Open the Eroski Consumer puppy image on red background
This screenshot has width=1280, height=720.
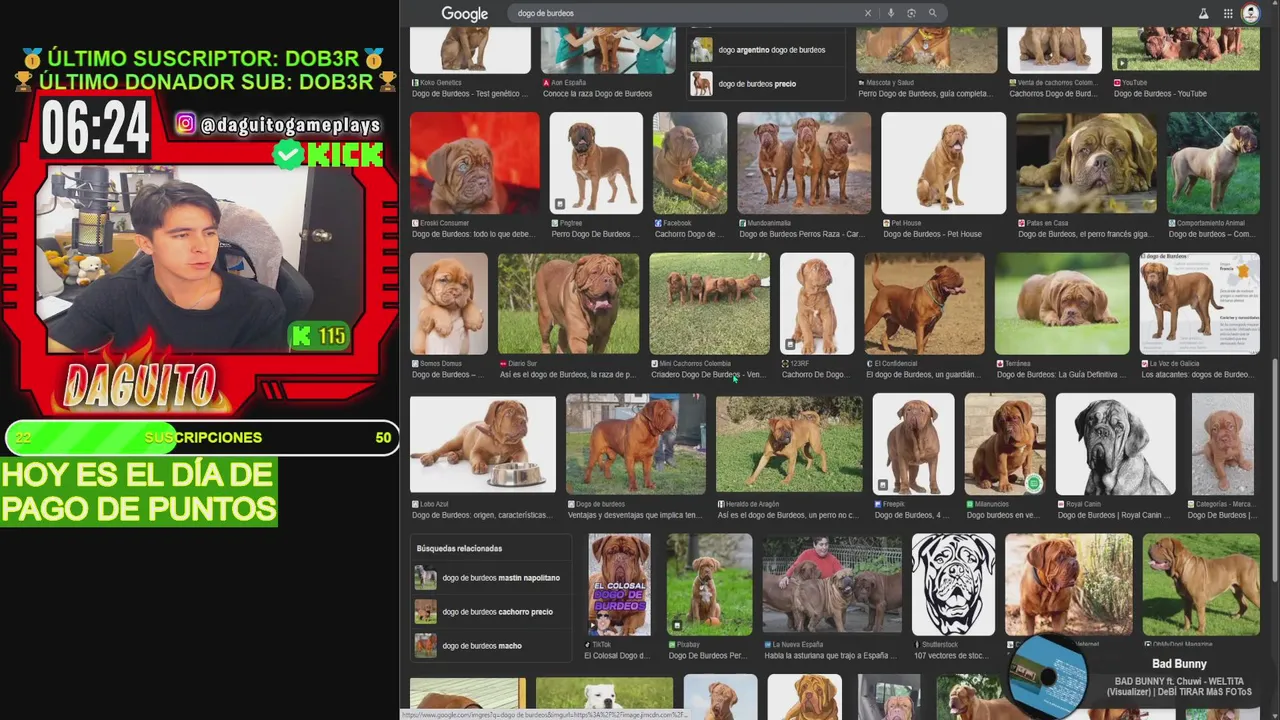coord(475,163)
